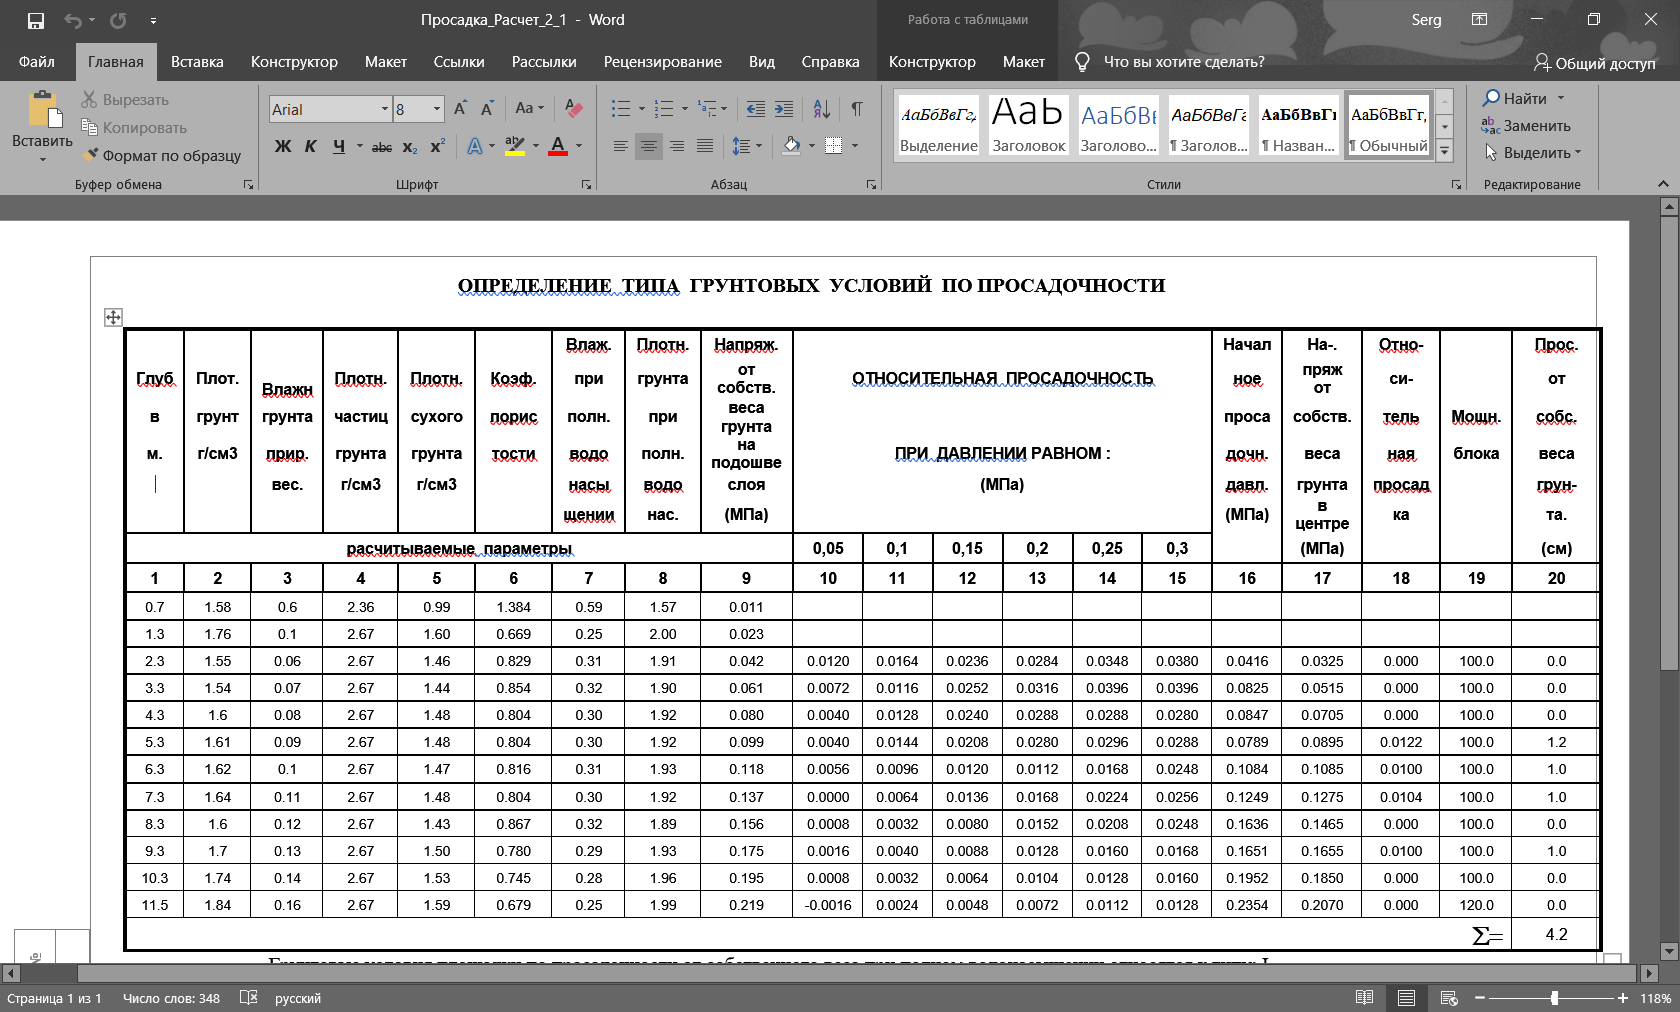The height and width of the screenshot is (1012, 1680).
Task: Justify the text alignment
Action: [x=705, y=146]
